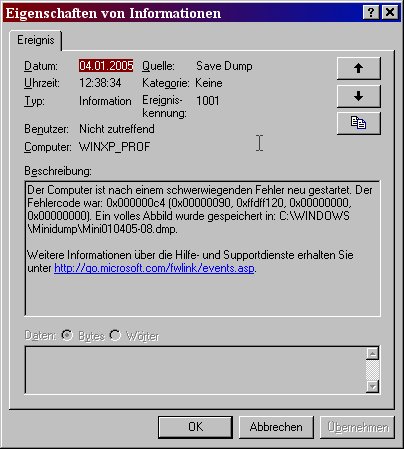Click the title bar Eigenschaften von Informationen

[113, 13]
